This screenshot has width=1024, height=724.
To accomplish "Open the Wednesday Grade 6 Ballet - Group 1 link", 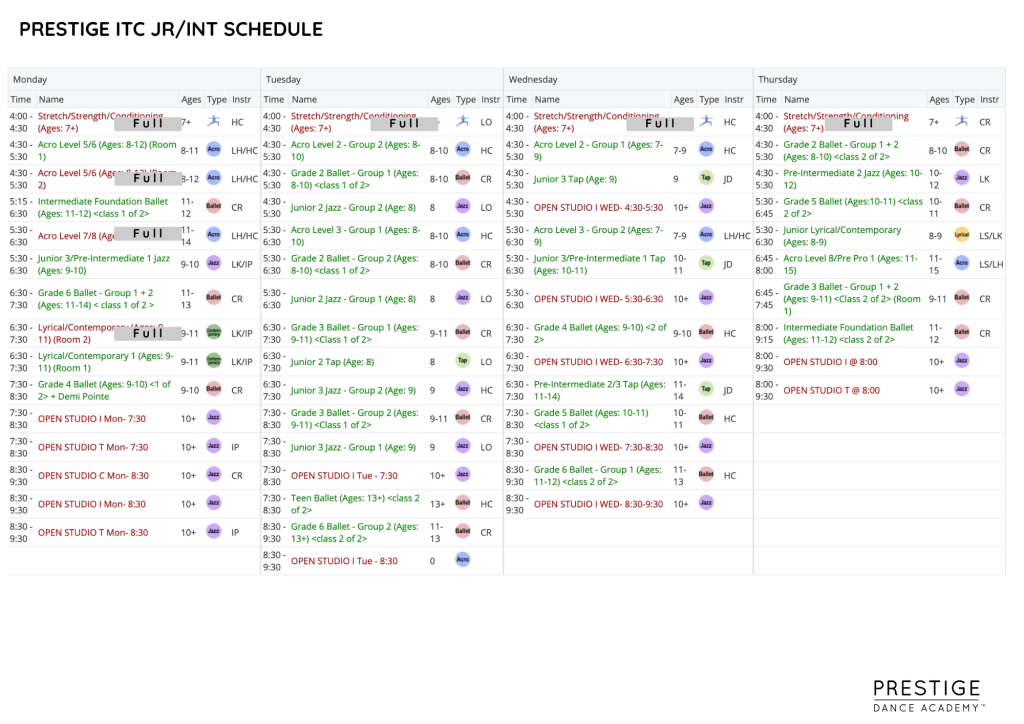I will [598, 475].
